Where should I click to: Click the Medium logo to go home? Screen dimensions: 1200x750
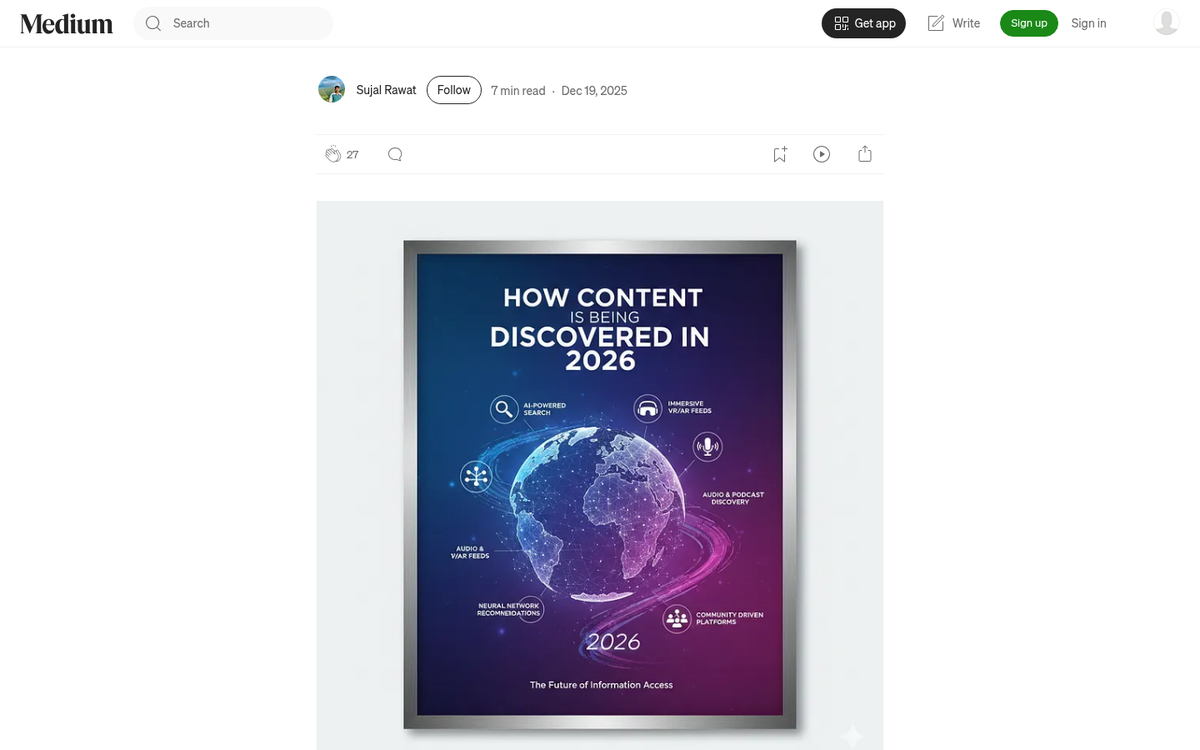tap(65, 23)
